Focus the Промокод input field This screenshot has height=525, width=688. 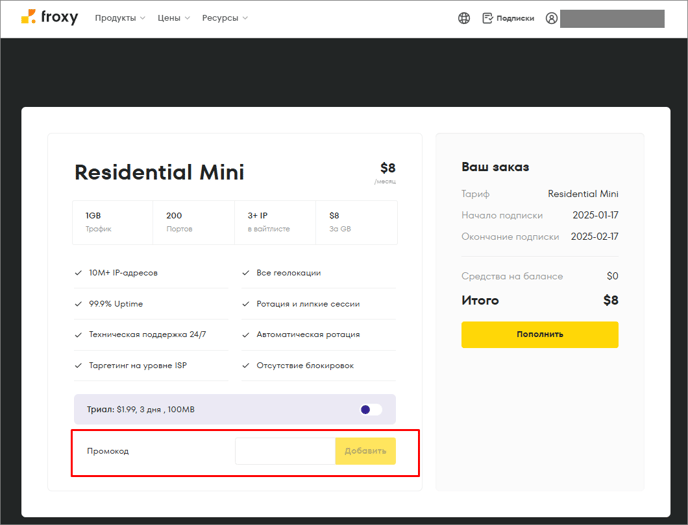click(285, 451)
